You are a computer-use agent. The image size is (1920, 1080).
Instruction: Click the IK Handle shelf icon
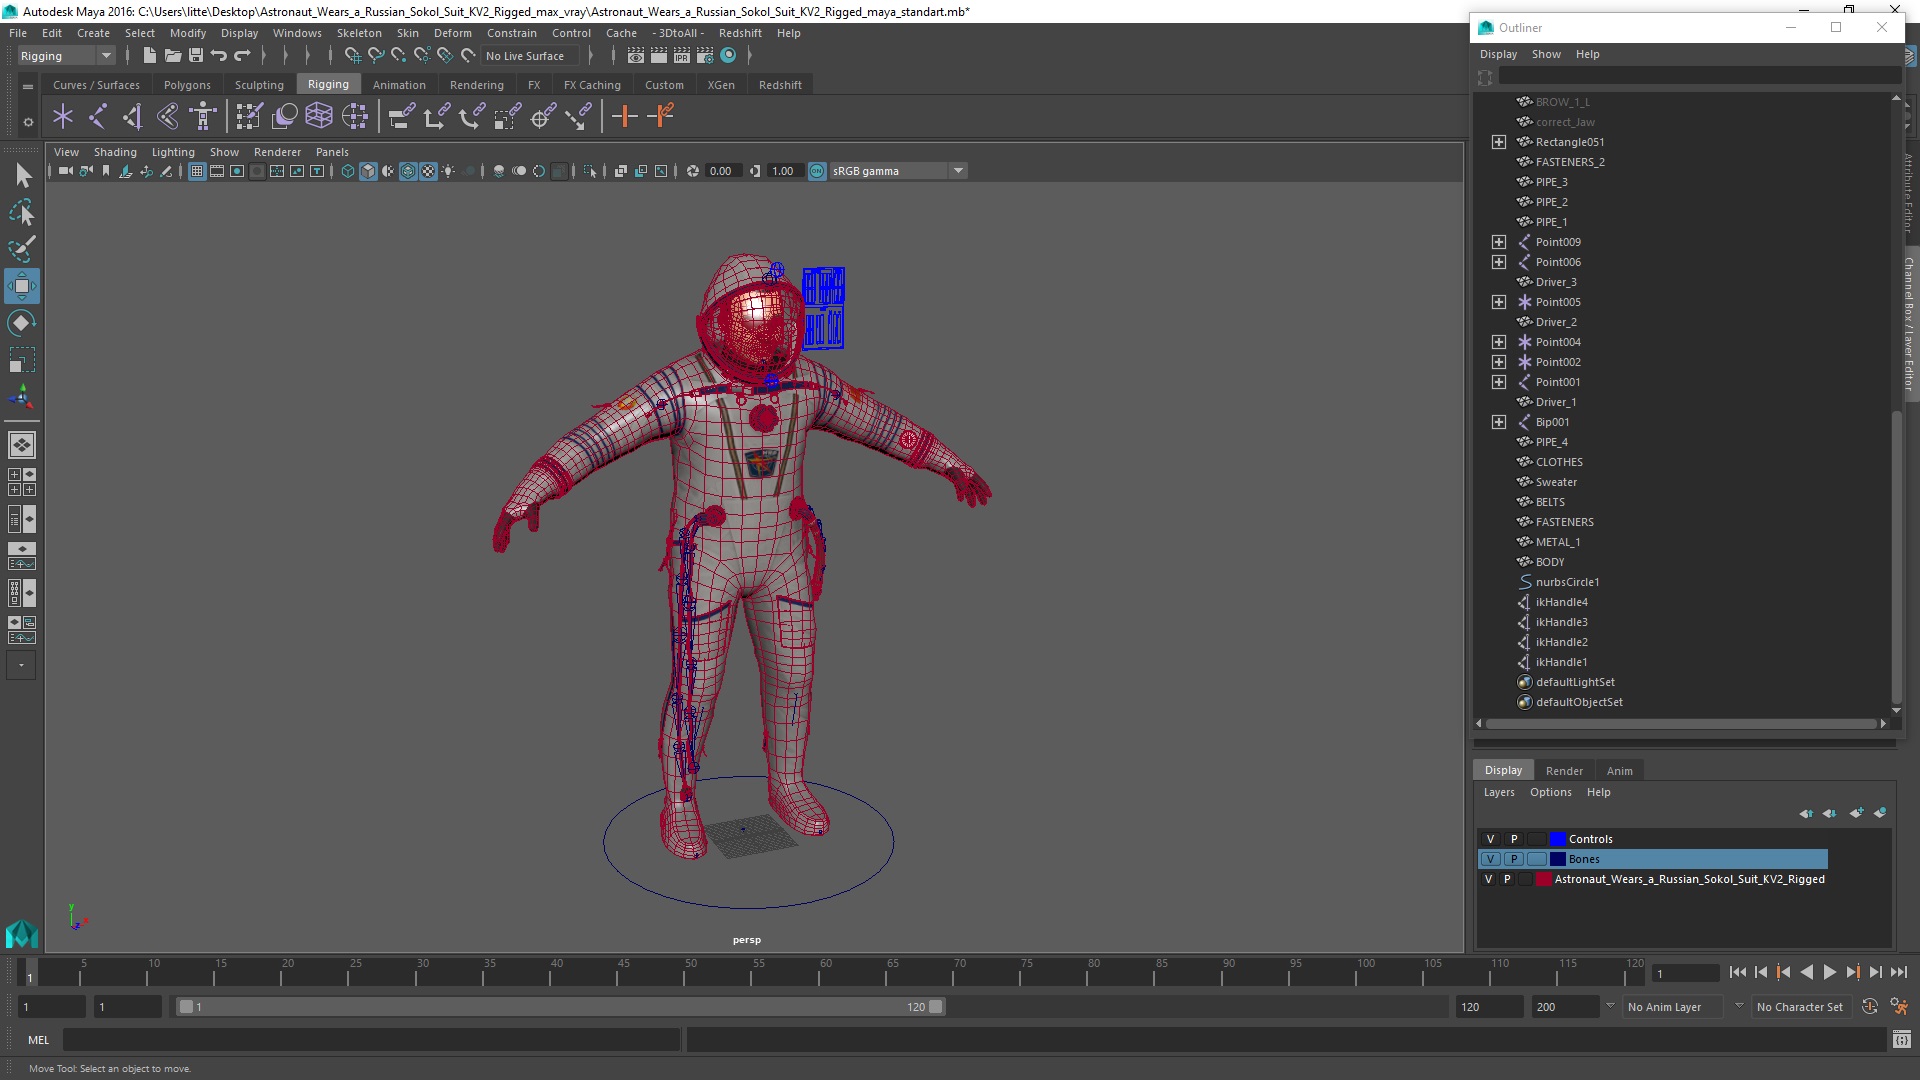click(x=133, y=117)
